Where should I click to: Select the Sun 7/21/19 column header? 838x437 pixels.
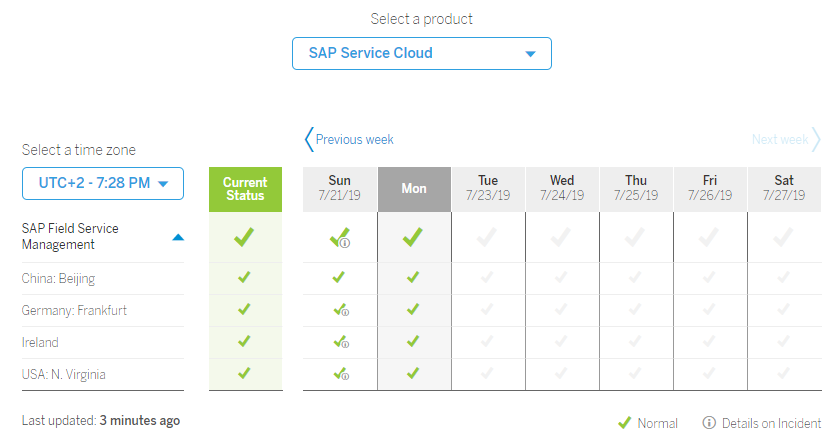pos(339,189)
